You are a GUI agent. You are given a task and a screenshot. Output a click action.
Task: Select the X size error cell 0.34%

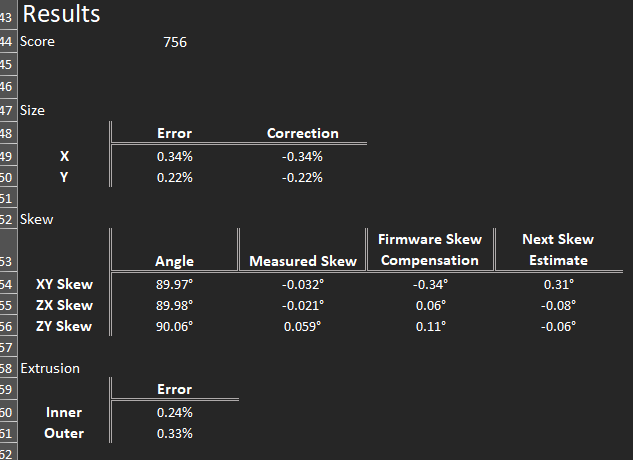174,156
